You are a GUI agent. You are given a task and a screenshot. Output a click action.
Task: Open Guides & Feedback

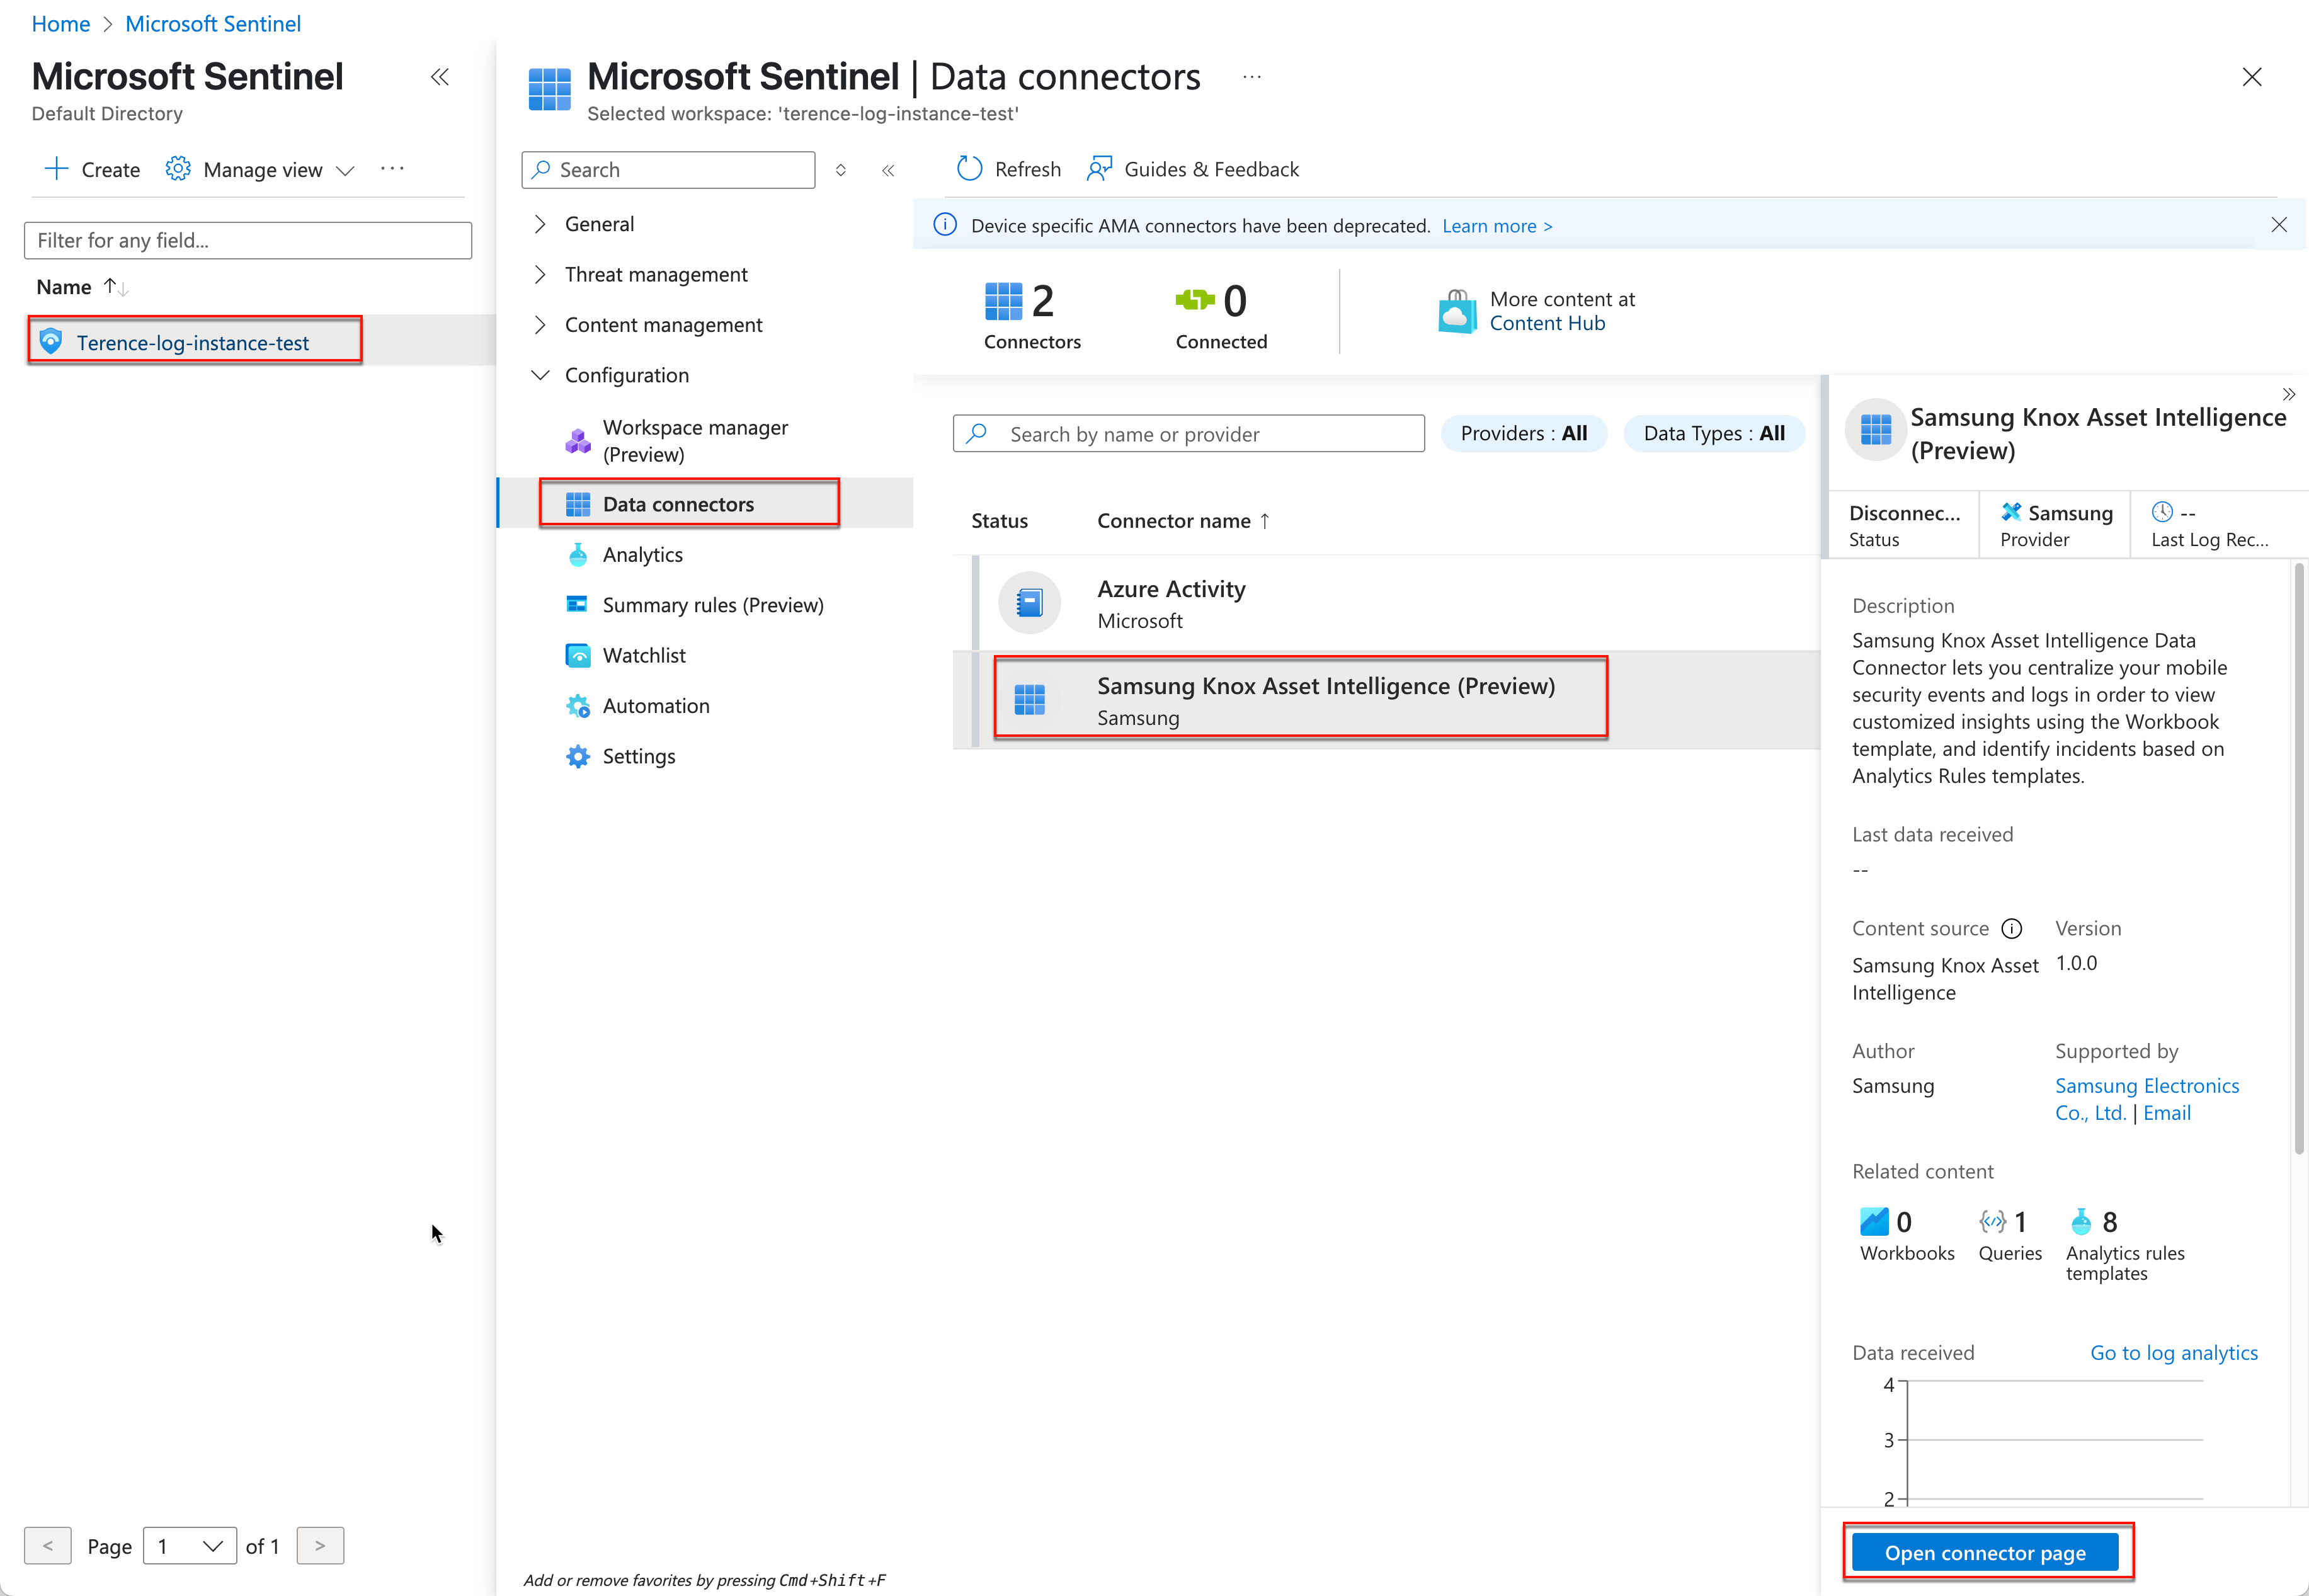click(x=1193, y=169)
